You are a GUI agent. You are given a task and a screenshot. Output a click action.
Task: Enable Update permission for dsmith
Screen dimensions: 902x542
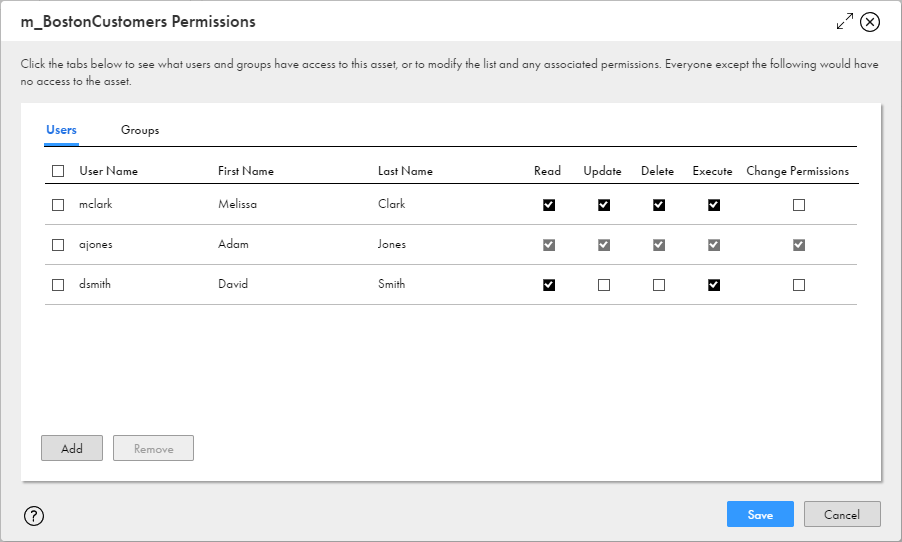(x=604, y=285)
